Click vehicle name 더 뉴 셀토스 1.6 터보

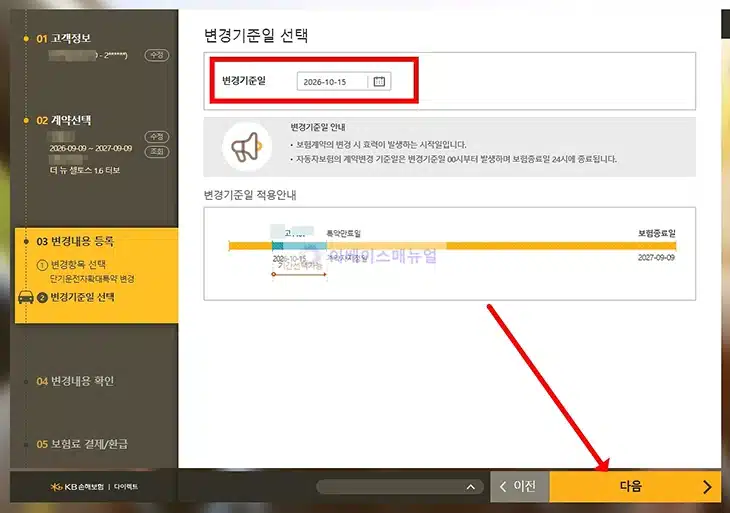[x=85, y=170]
